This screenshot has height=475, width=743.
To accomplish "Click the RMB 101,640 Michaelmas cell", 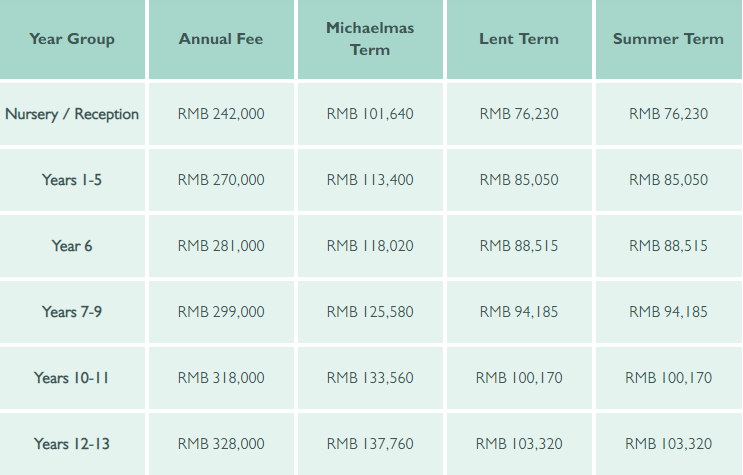I will tap(370, 114).
